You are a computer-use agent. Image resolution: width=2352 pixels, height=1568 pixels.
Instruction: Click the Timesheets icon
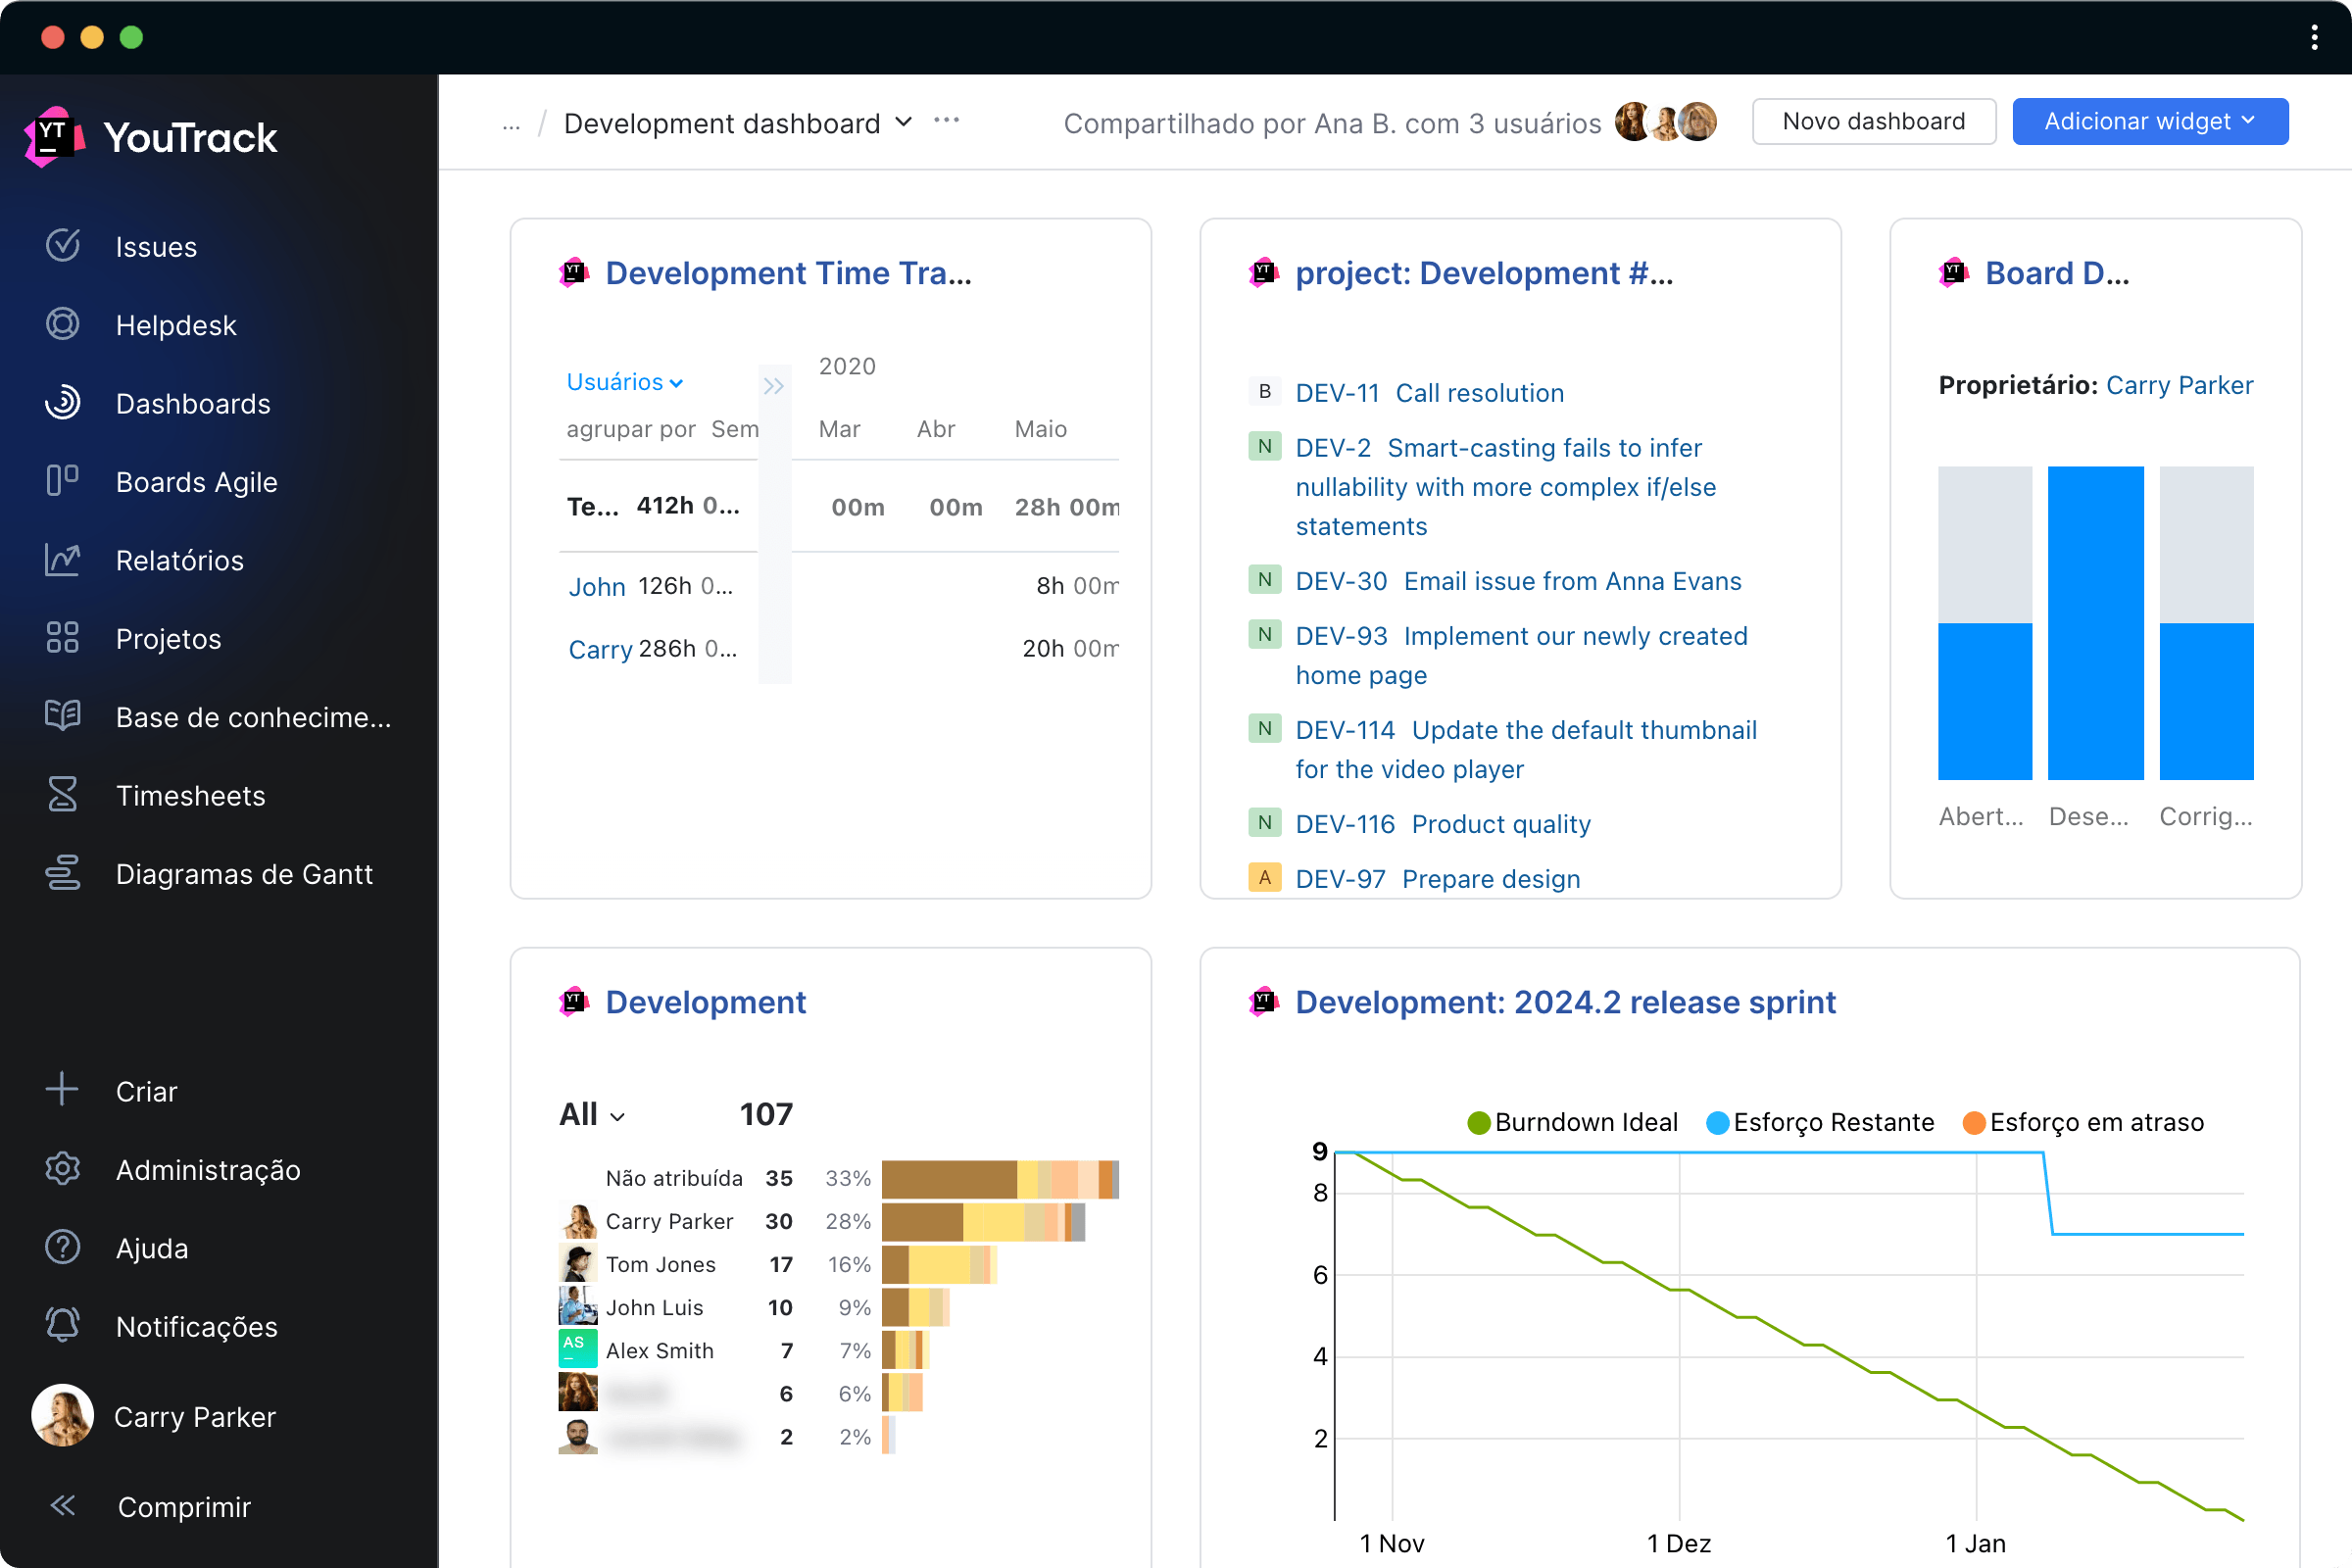pos(61,795)
